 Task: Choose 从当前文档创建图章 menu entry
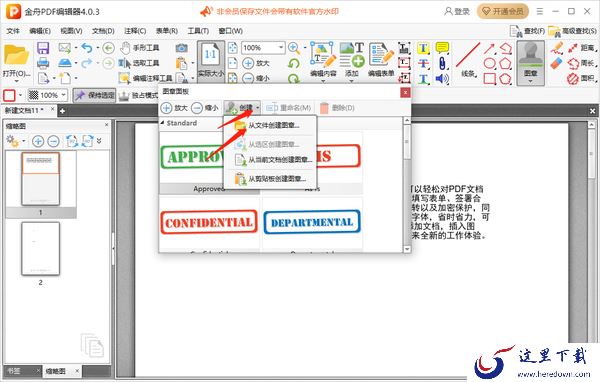270,160
